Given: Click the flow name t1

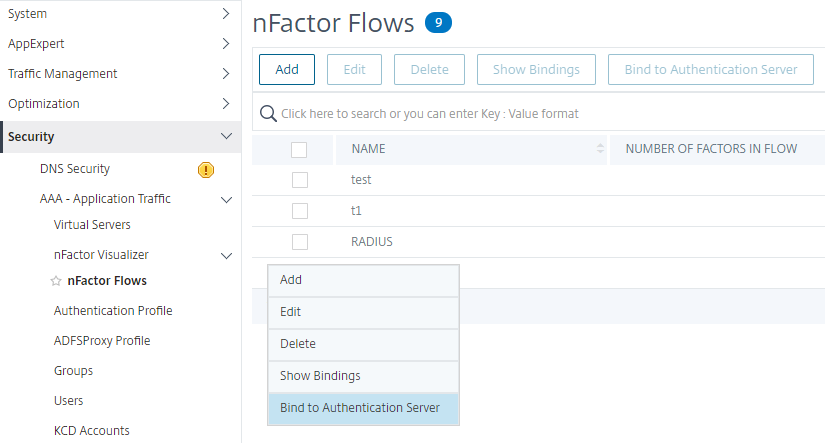Looking at the screenshot, I should (x=356, y=211).
